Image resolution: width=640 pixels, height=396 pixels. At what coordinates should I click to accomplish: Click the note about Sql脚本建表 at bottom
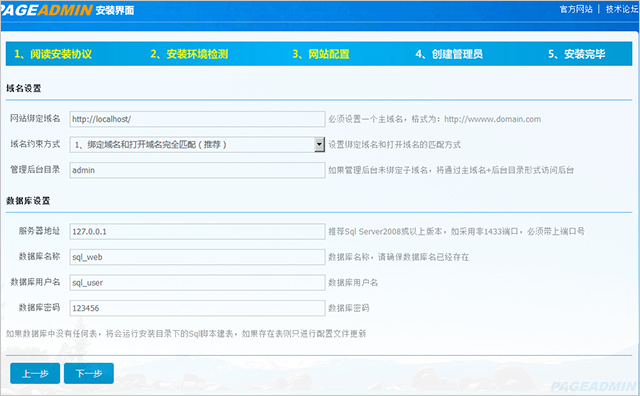click(x=186, y=334)
